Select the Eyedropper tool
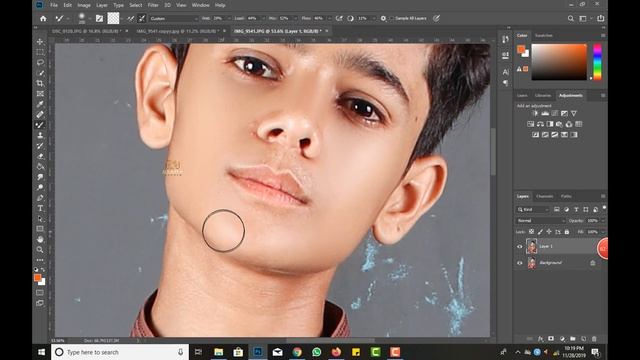Screen dimensions: 640x360 coord(40,104)
